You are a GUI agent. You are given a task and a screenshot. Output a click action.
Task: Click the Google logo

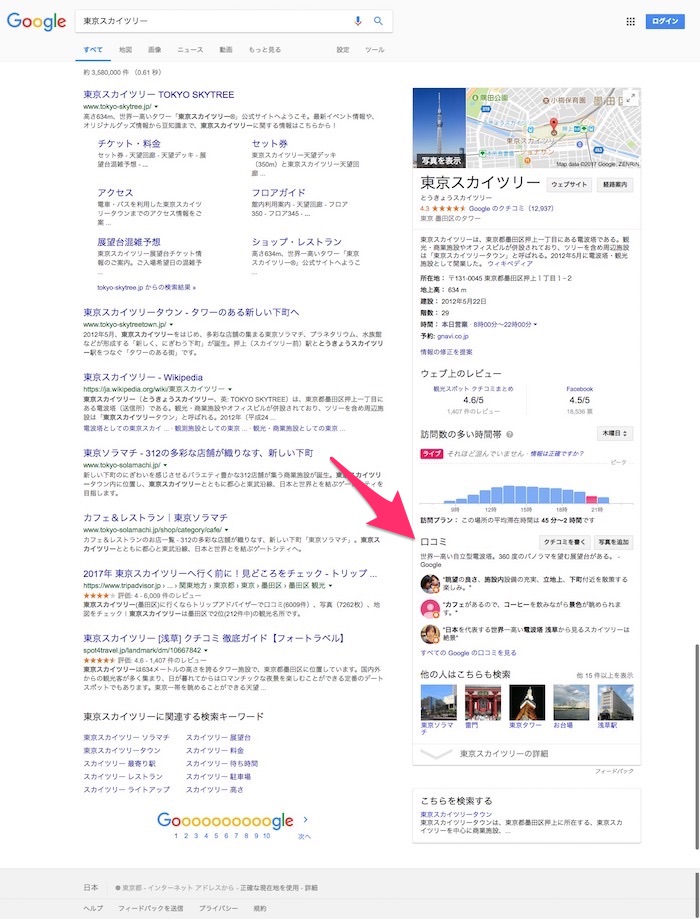[36, 21]
